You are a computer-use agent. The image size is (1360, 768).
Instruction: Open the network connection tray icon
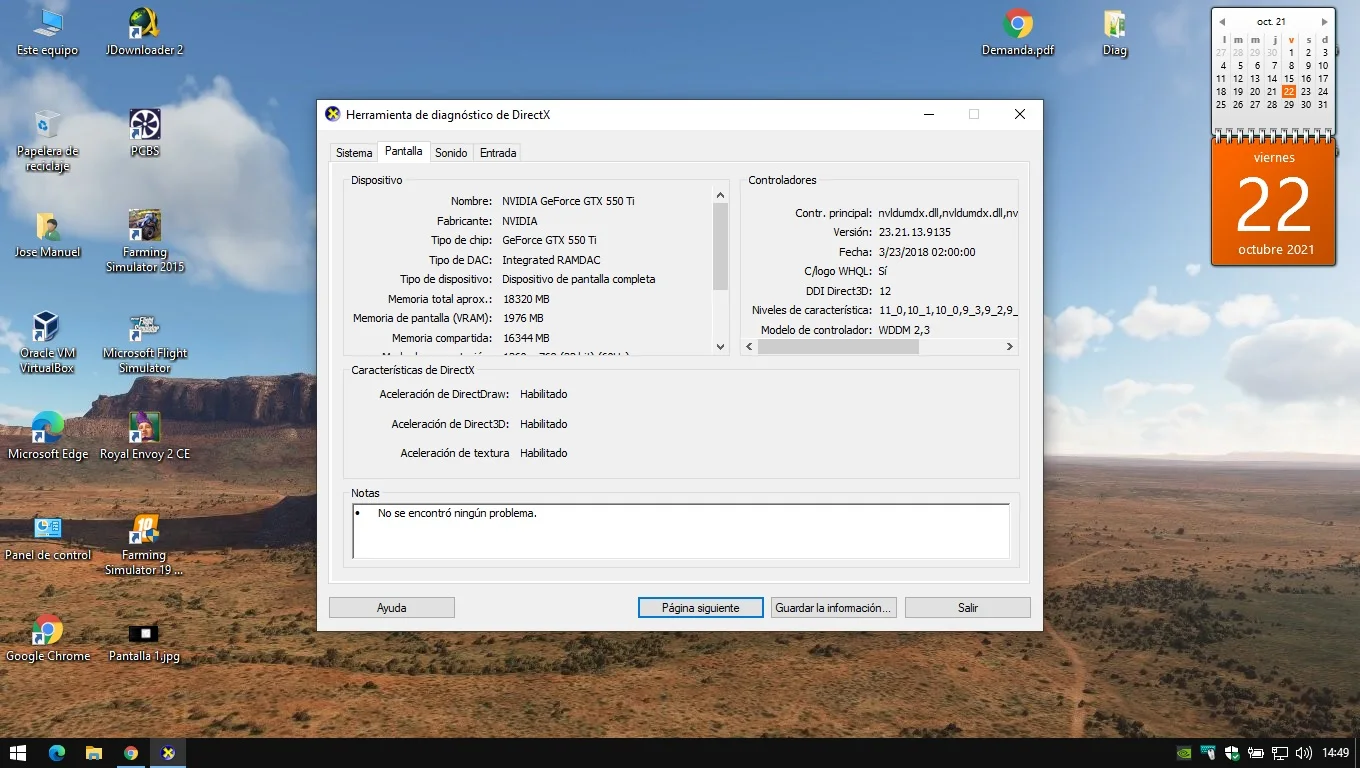coord(1280,753)
